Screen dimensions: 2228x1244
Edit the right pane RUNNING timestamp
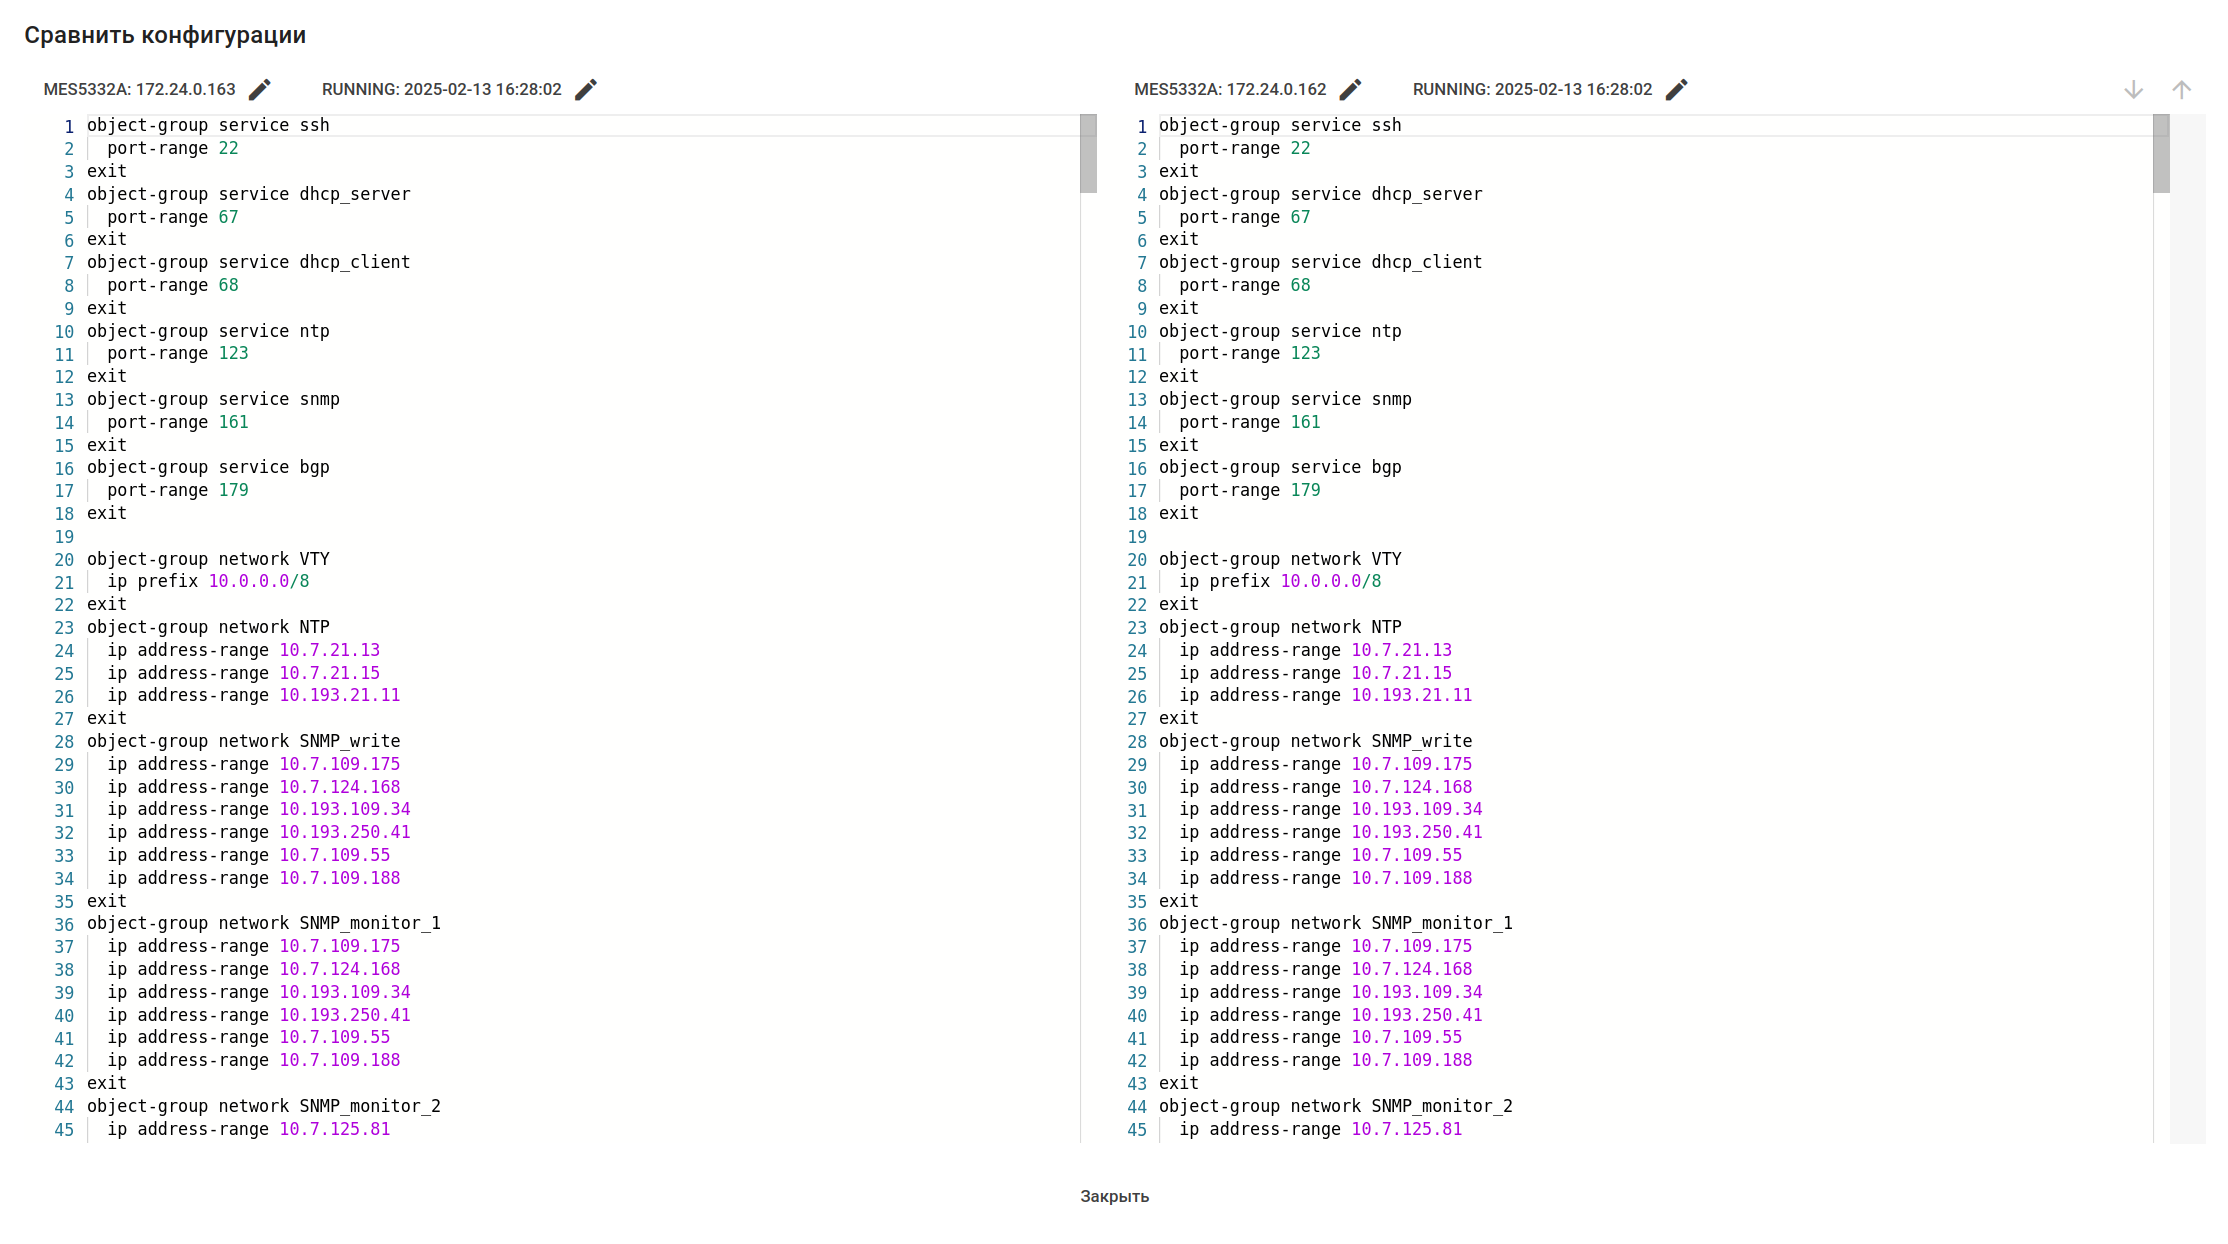(1677, 90)
